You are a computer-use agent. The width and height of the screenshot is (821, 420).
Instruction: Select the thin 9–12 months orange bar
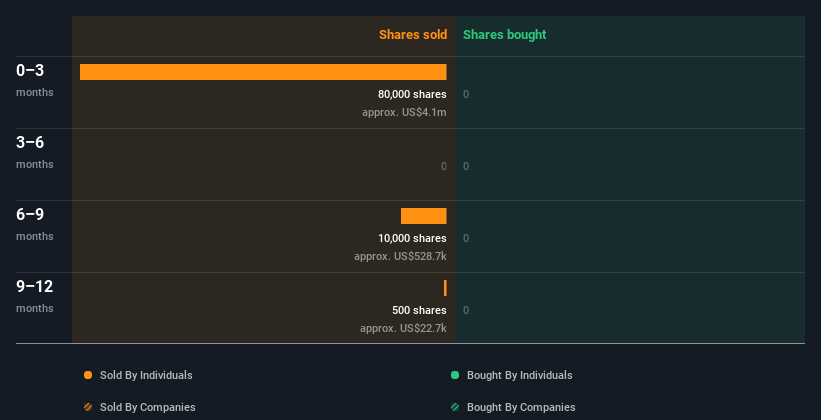click(x=445, y=288)
